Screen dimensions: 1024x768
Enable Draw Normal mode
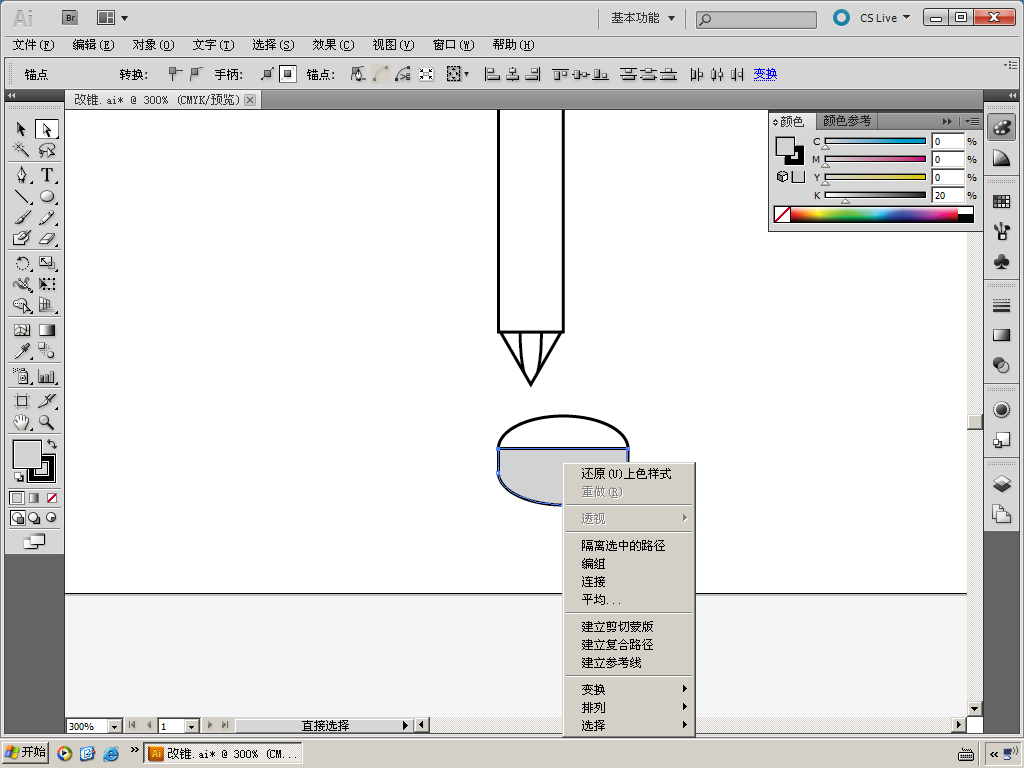[18, 518]
